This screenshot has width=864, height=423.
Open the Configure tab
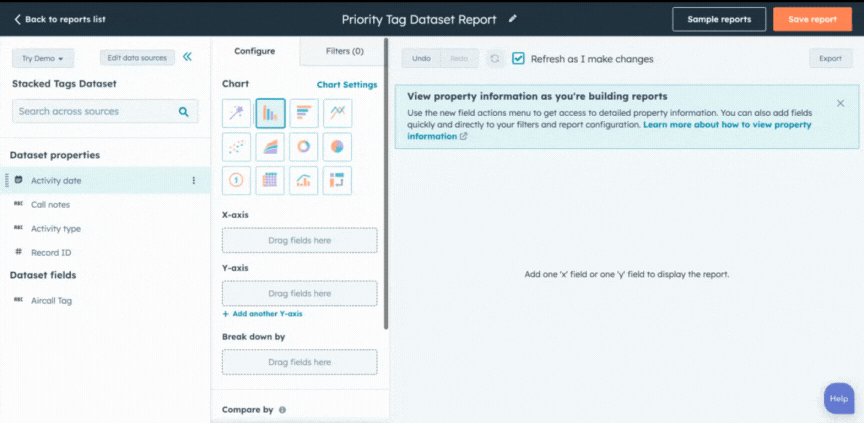click(x=255, y=51)
